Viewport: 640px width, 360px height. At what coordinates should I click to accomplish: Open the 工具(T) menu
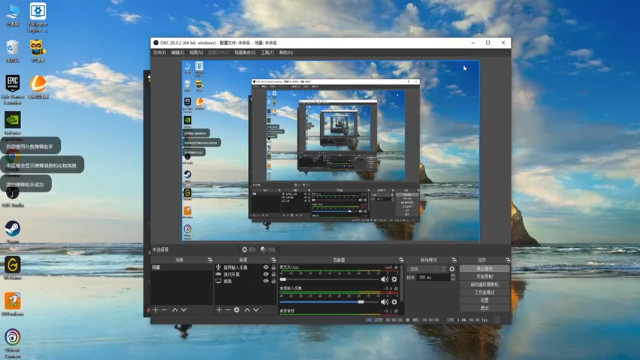(x=267, y=53)
